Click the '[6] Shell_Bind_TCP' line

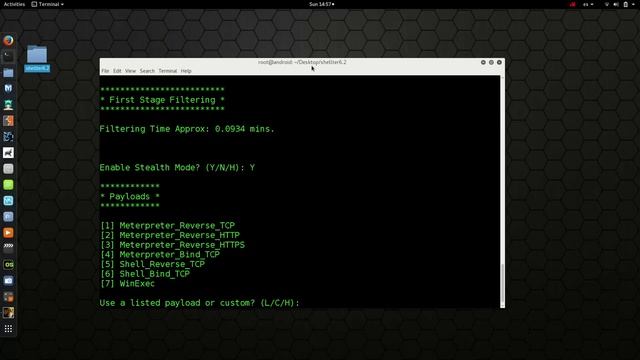(145, 274)
